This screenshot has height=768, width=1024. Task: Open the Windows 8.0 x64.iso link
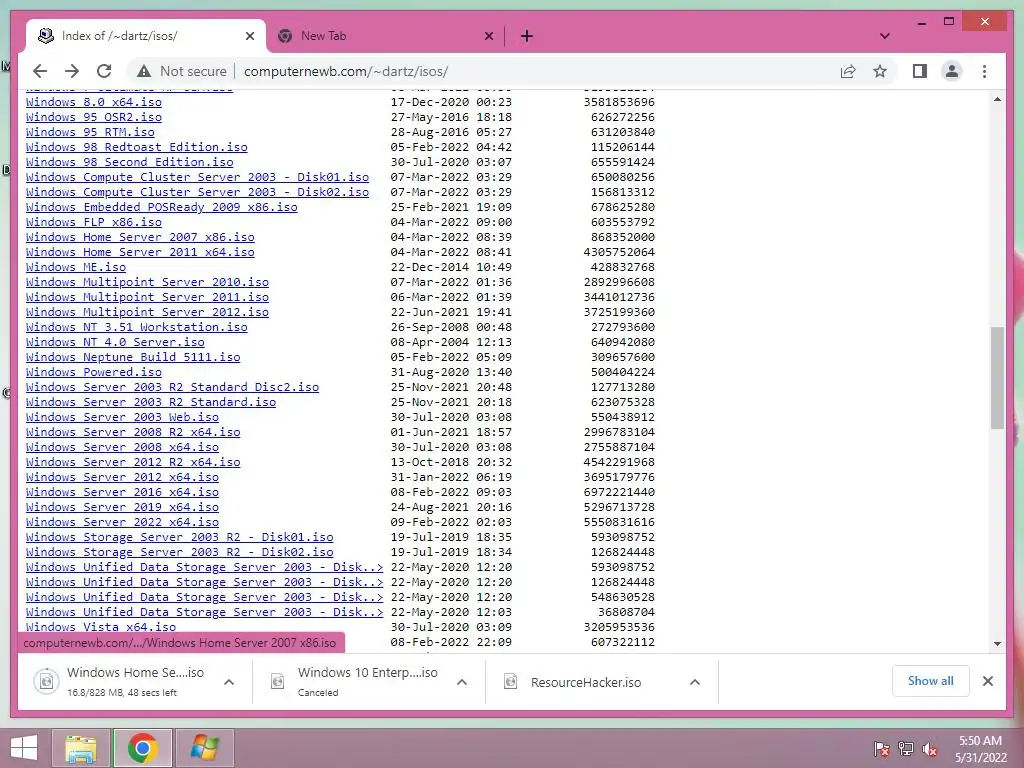93,103
